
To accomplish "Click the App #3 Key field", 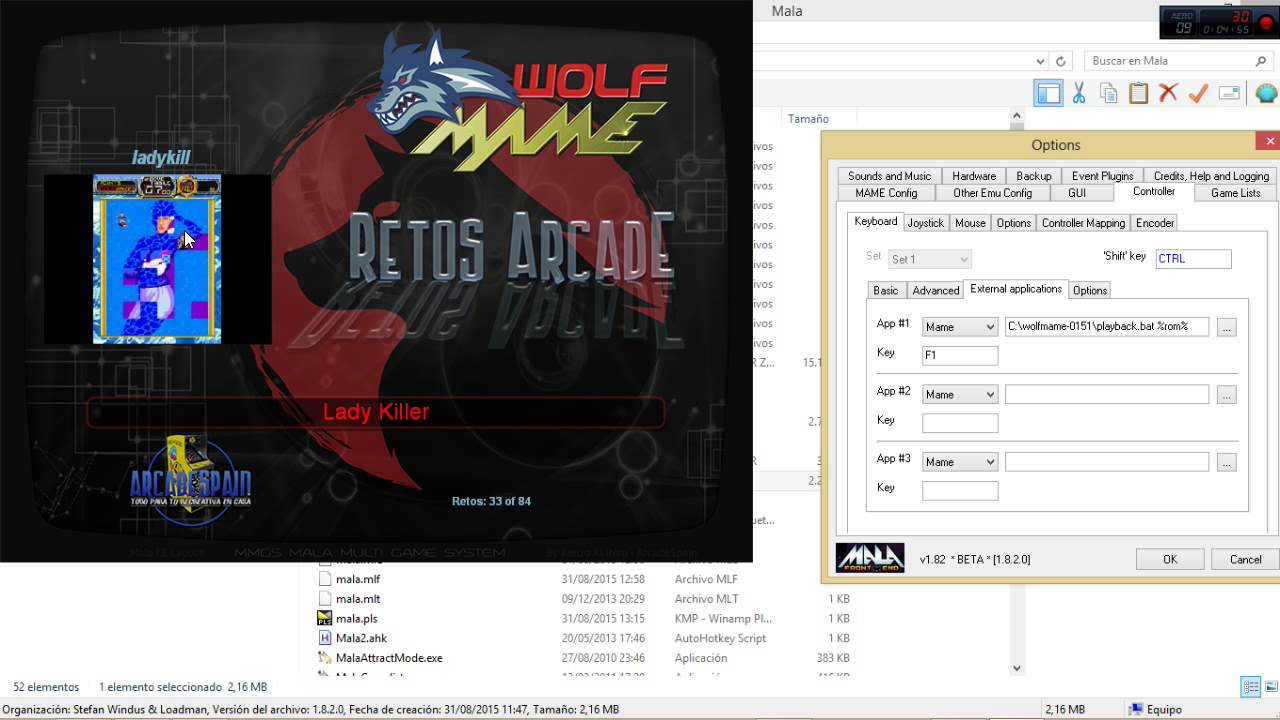I will pyautogui.click(x=960, y=491).
